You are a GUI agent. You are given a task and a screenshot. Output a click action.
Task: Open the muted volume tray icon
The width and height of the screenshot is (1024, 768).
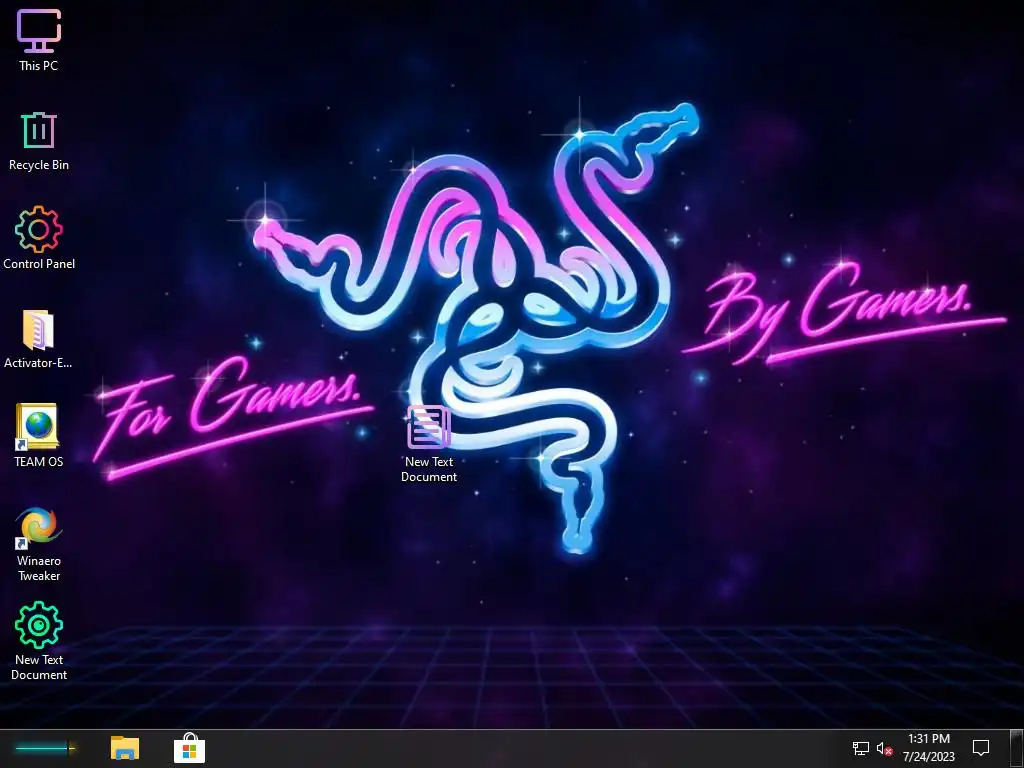pos(884,748)
